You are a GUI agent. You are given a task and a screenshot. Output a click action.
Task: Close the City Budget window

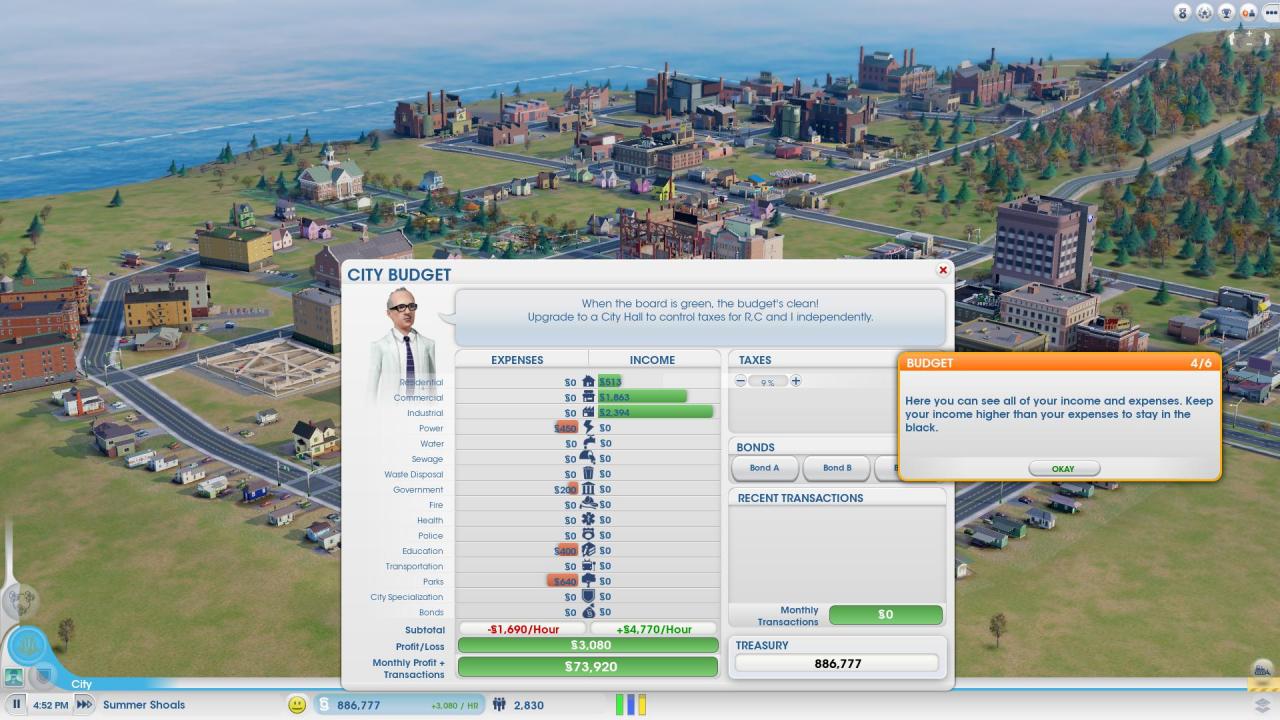(942, 270)
